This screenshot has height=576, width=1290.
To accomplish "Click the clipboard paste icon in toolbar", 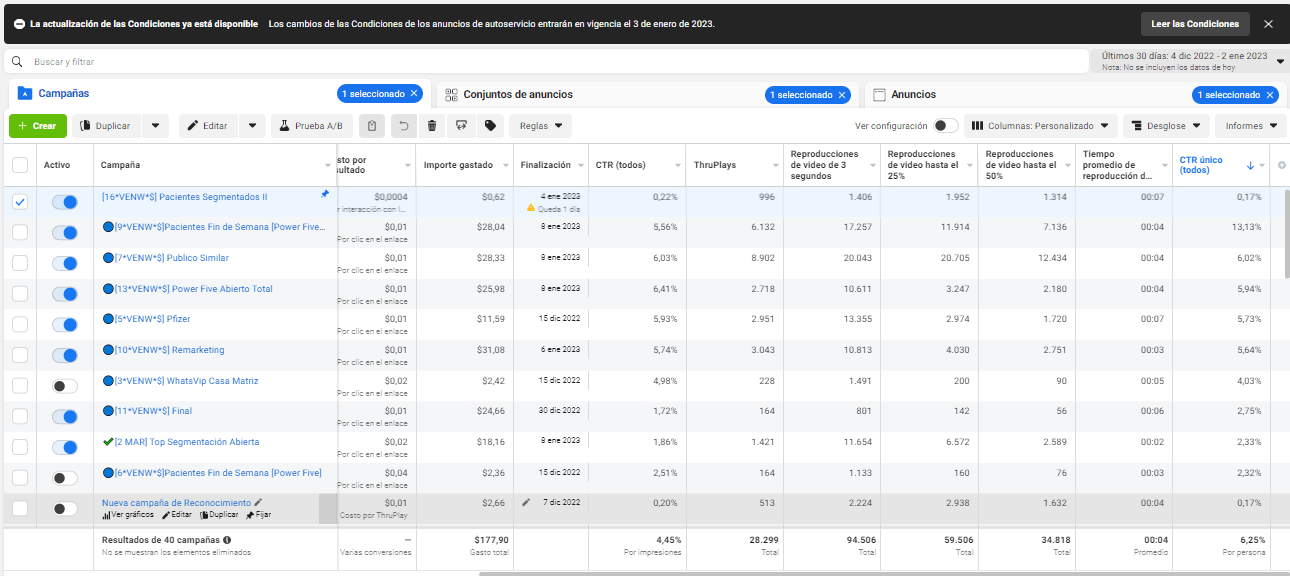I will pos(372,126).
